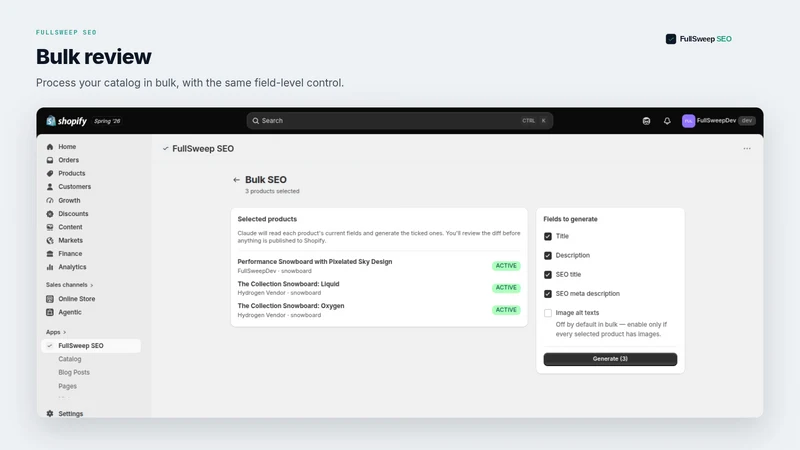Screen dimensions: 800x450
Task: Enable the Image alt texts checkbox
Action: point(548,313)
